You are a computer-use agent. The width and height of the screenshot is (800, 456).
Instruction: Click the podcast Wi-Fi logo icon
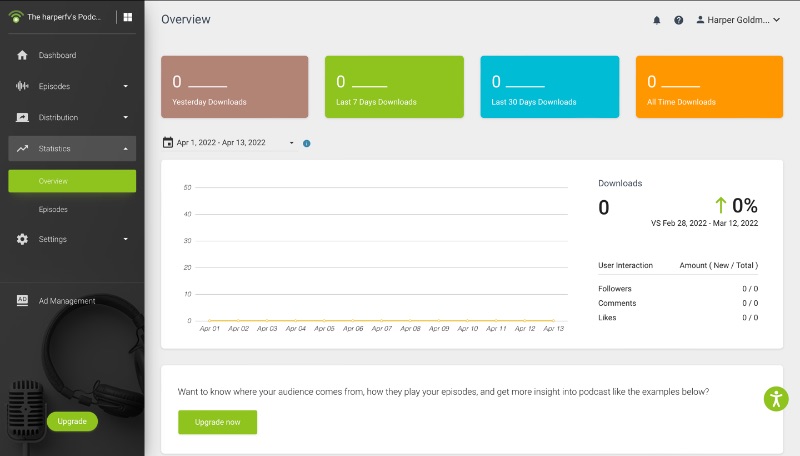pos(16,17)
